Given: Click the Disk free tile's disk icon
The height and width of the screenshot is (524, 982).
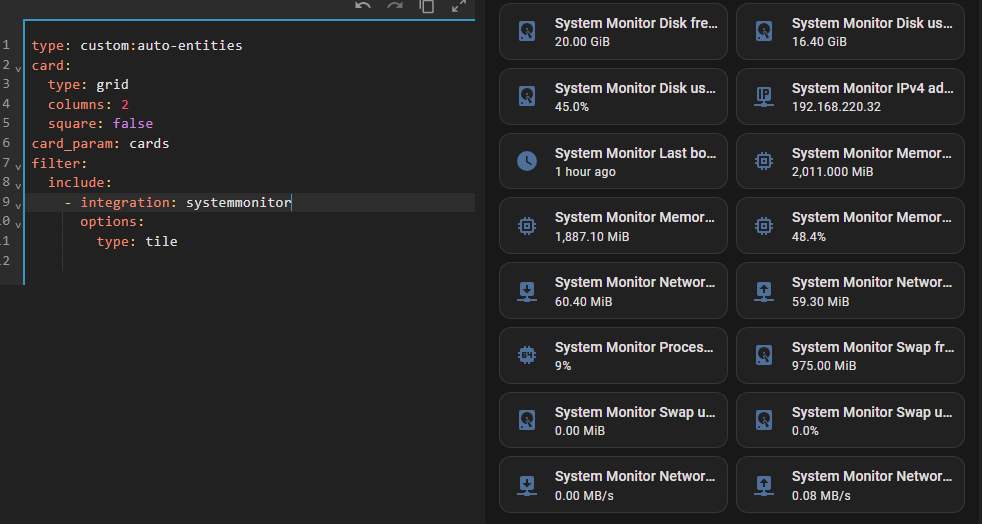Looking at the screenshot, I should [527, 32].
